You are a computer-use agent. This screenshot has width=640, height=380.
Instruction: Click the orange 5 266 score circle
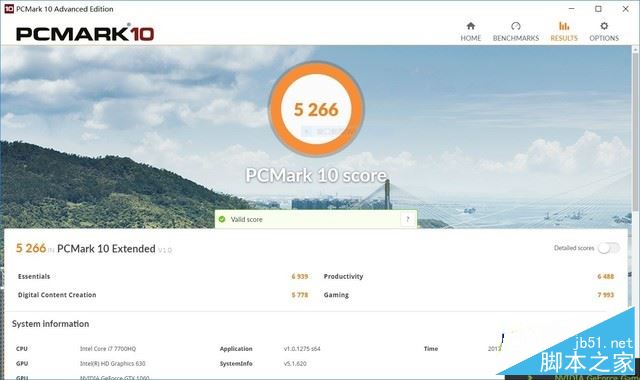pyautogui.click(x=316, y=109)
